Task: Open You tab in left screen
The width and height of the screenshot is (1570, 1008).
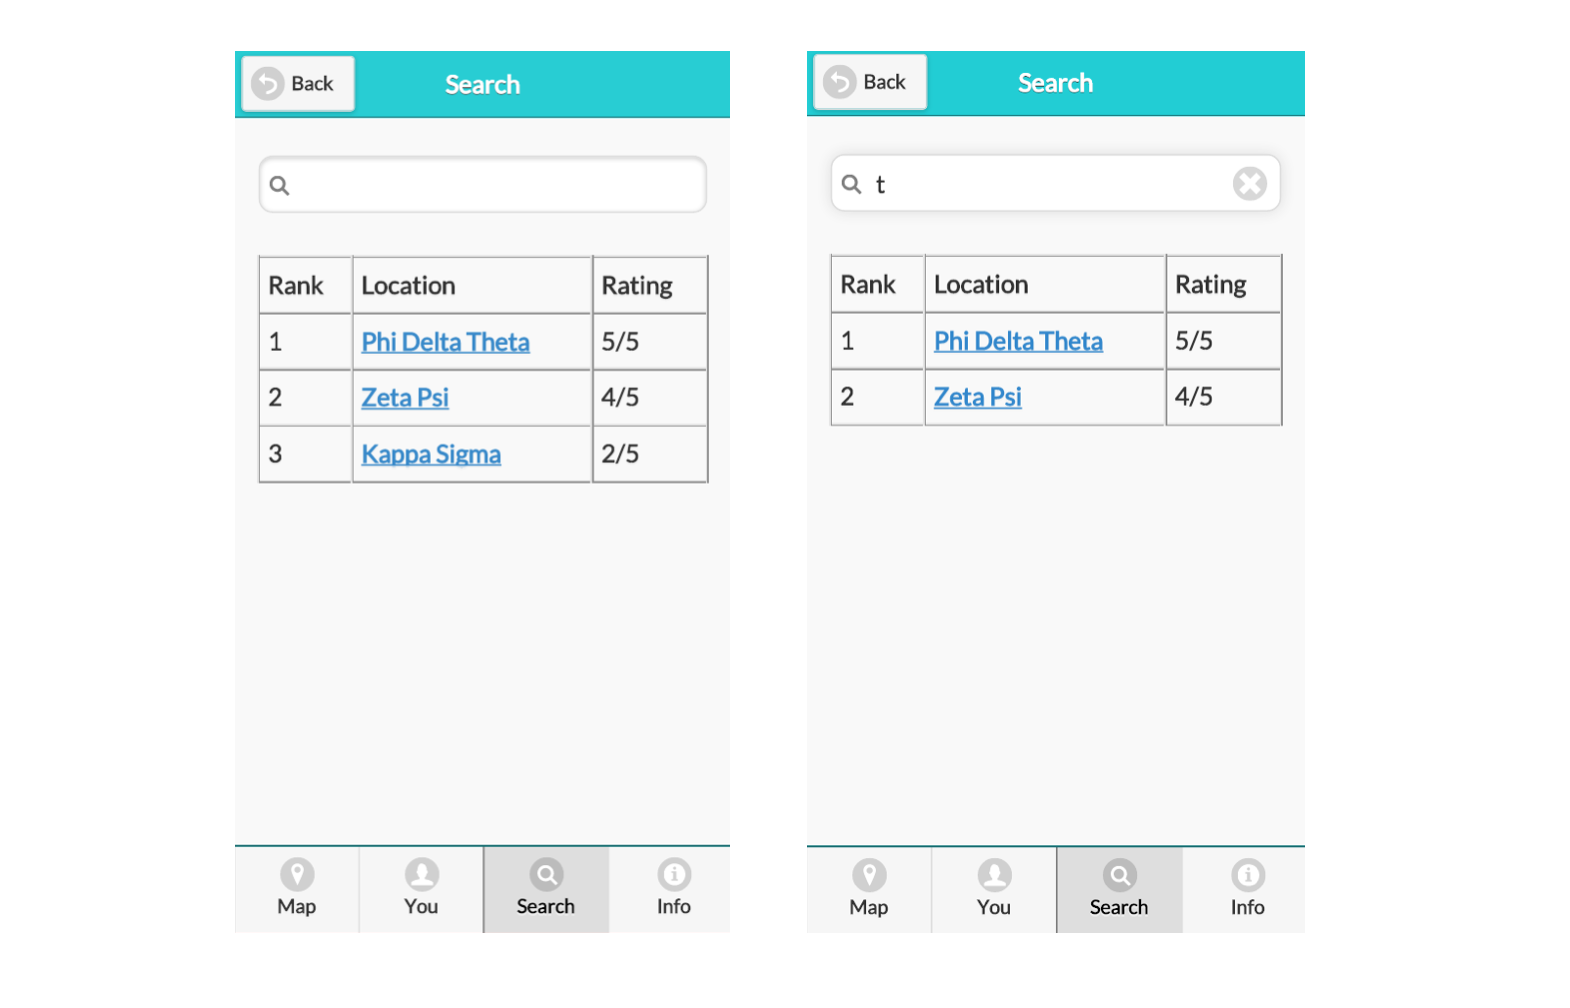Action: coord(421,890)
